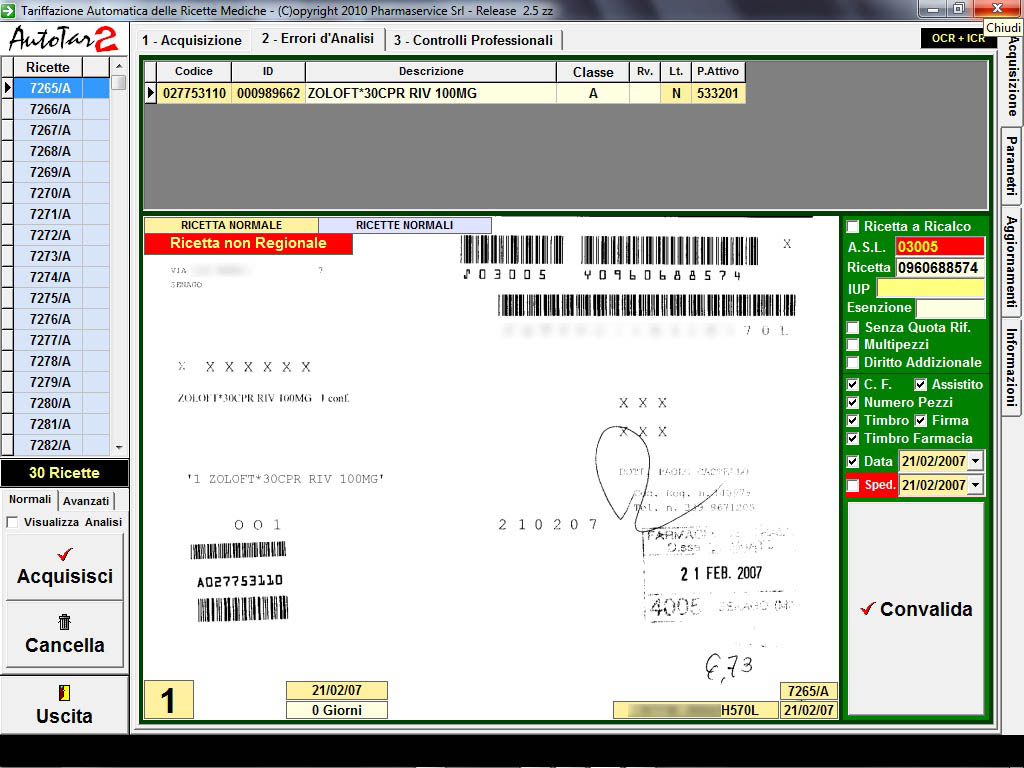
Task: Click the row indicator arrow beside codice 027753110
Action: [x=151, y=93]
